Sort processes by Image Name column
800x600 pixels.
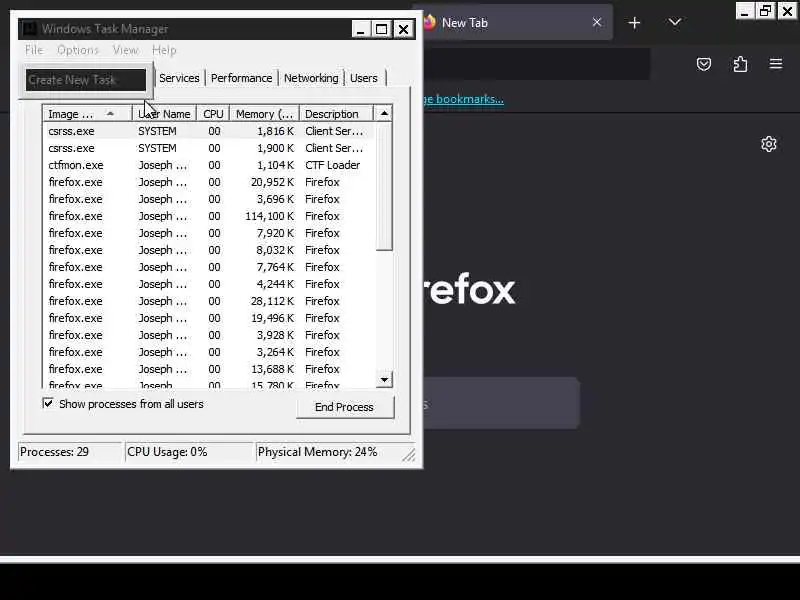[x=87, y=114]
